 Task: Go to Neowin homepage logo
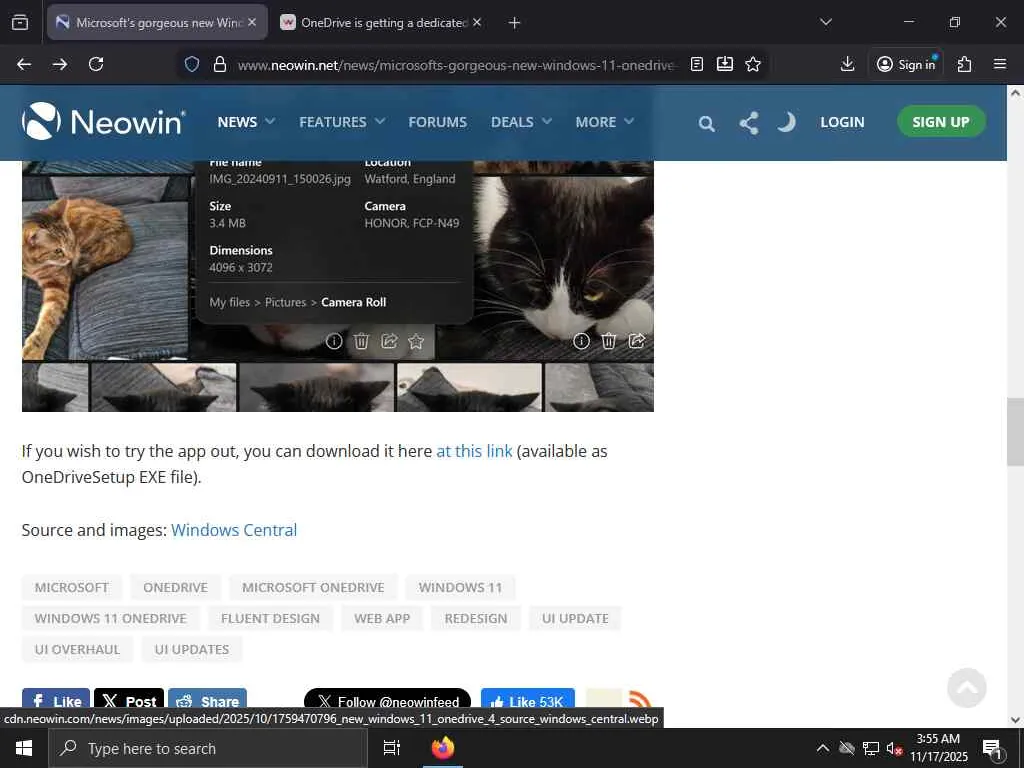click(x=104, y=121)
